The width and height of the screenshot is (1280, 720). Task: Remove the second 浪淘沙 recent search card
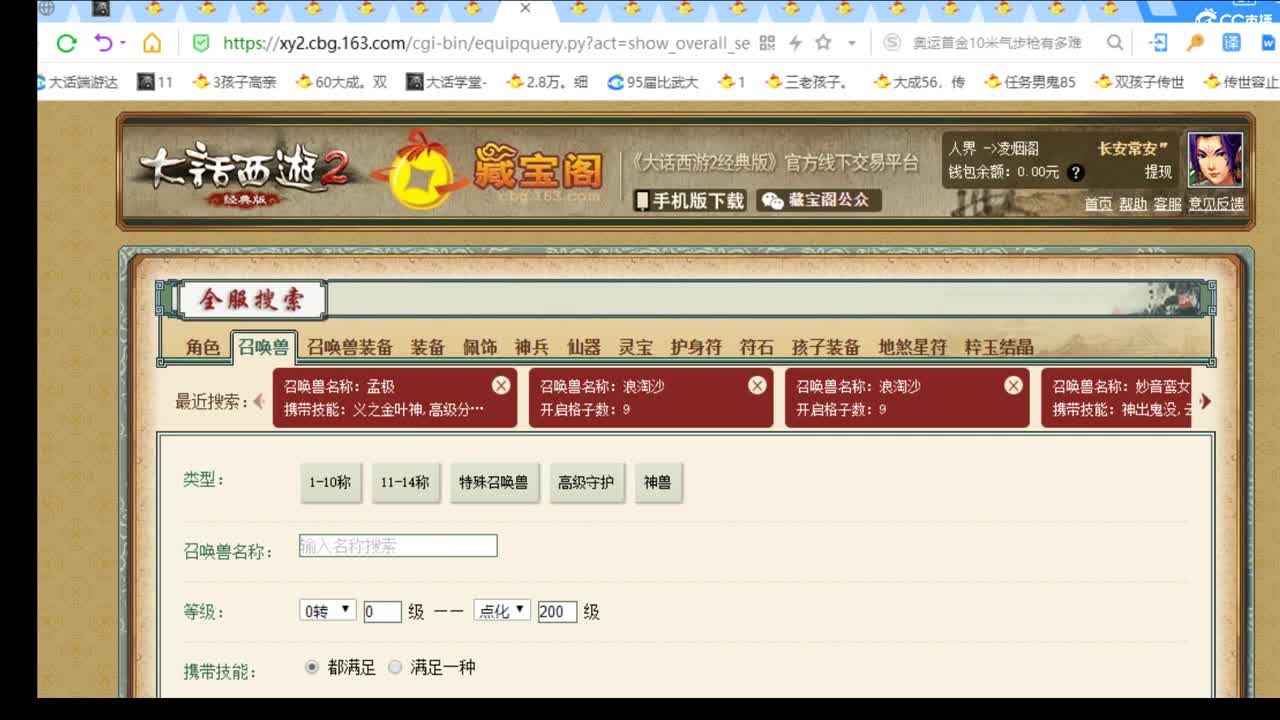click(x=1013, y=385)
